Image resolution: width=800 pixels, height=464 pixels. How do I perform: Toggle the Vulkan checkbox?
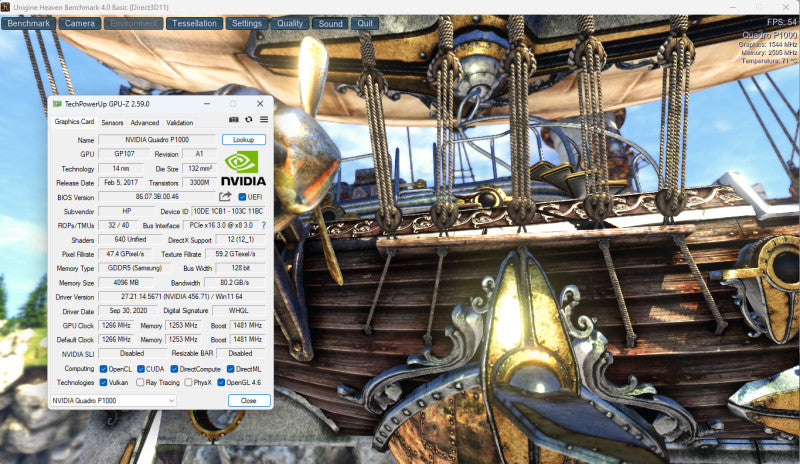[x=104, y=382]
